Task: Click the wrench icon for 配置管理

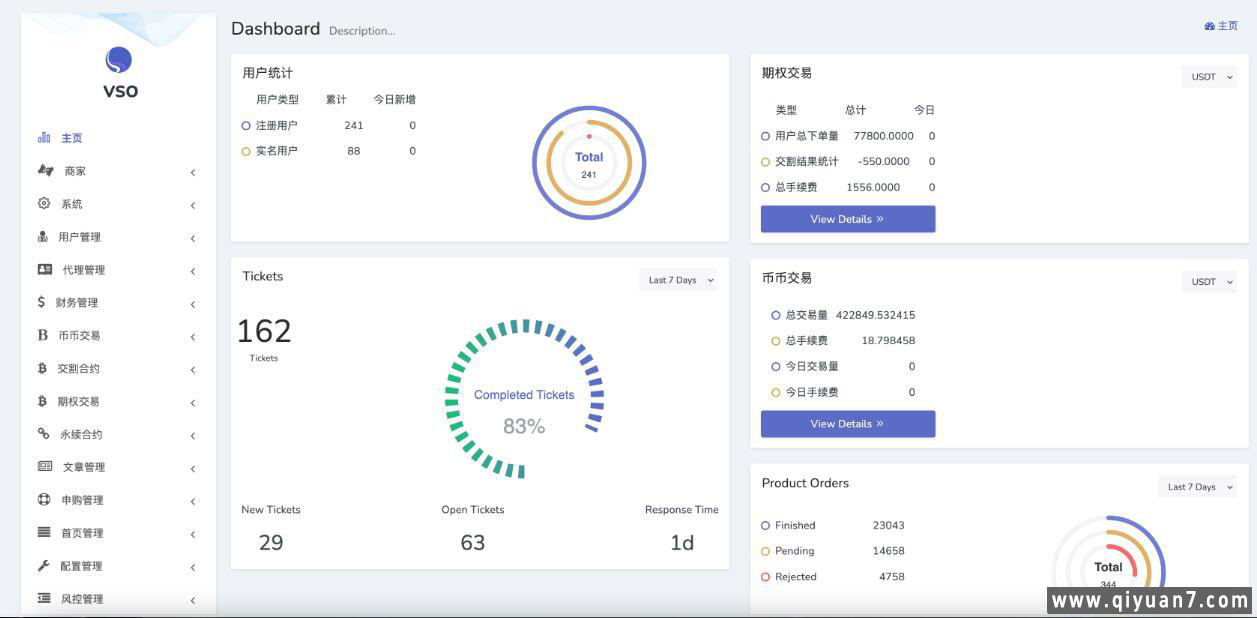Action: [44, 566]
